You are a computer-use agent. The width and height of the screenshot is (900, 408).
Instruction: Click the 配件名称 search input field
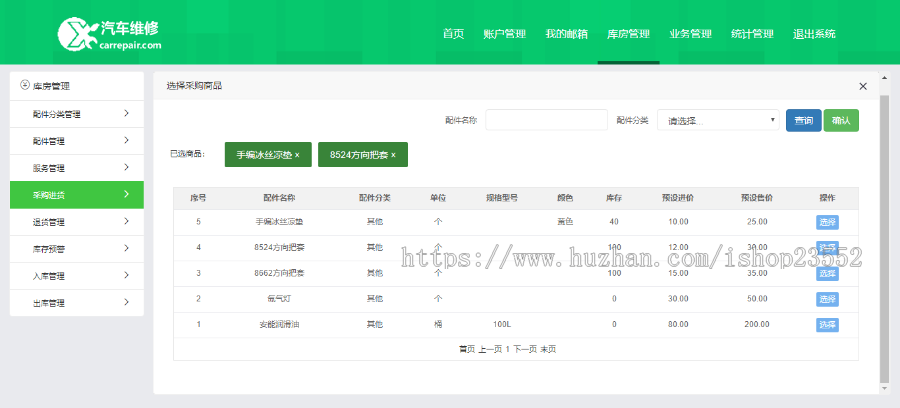[x=546, y=120]
